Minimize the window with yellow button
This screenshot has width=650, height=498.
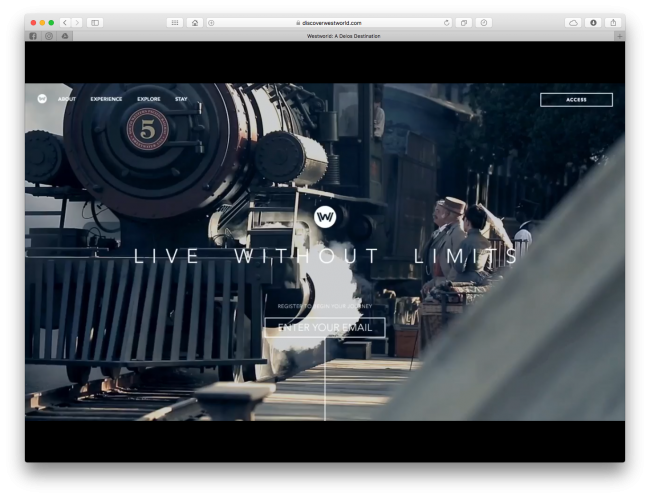[42, 23]
